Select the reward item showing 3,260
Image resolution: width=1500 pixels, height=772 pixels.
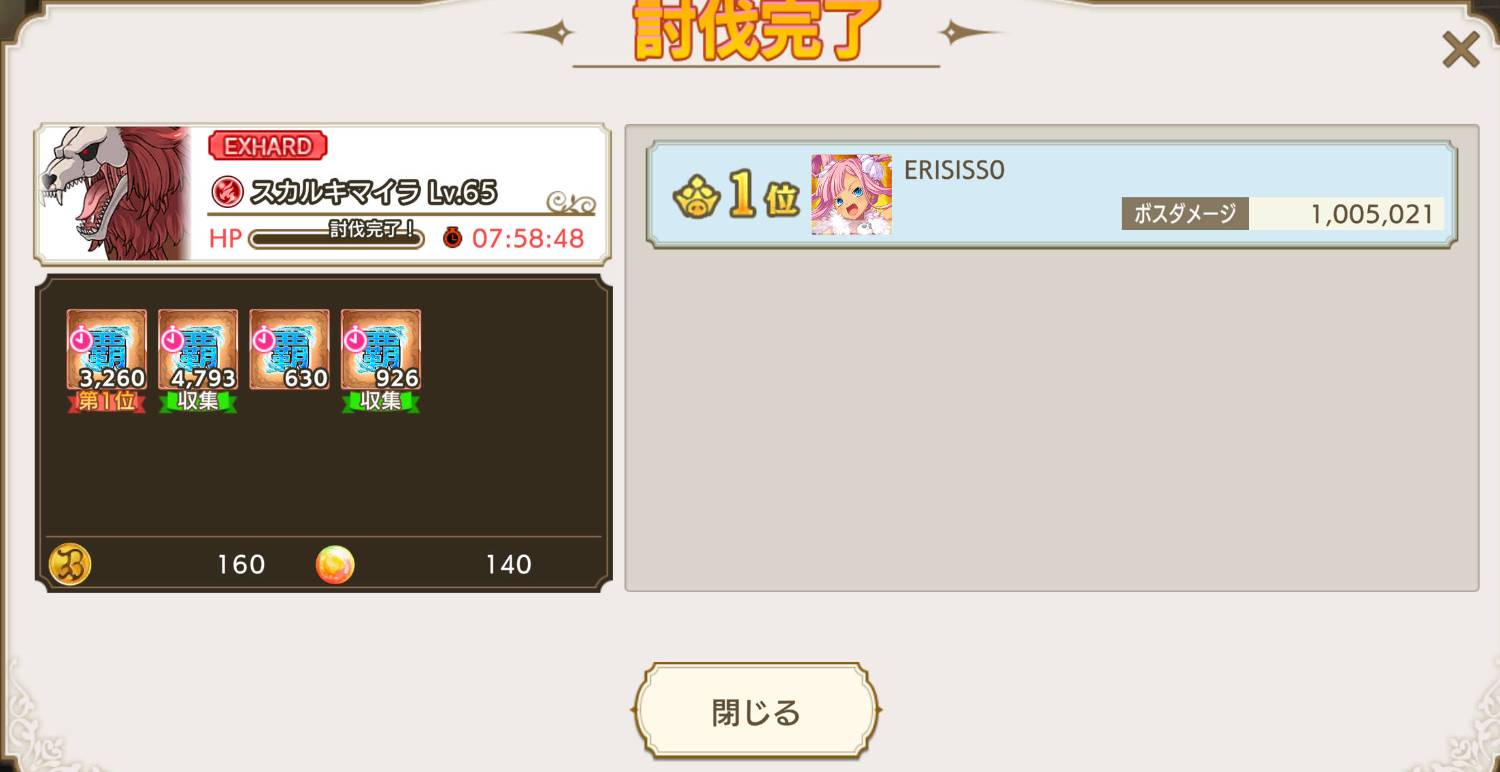tap(107, 349)
